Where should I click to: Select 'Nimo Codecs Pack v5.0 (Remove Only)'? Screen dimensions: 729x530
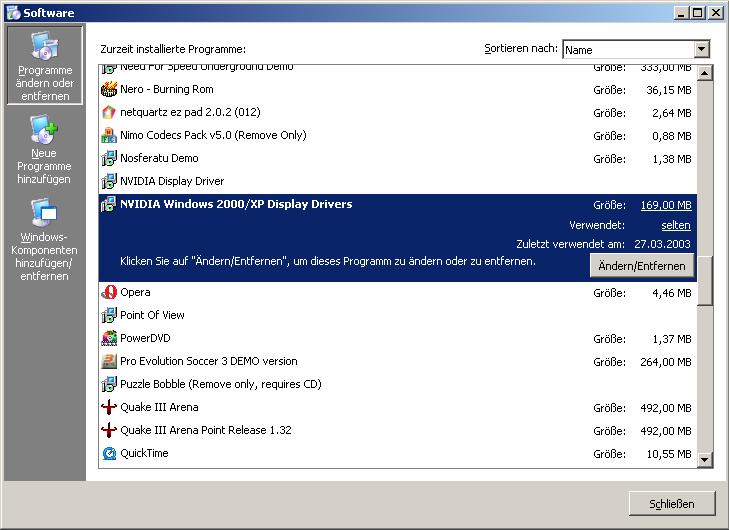click(398, 135)
